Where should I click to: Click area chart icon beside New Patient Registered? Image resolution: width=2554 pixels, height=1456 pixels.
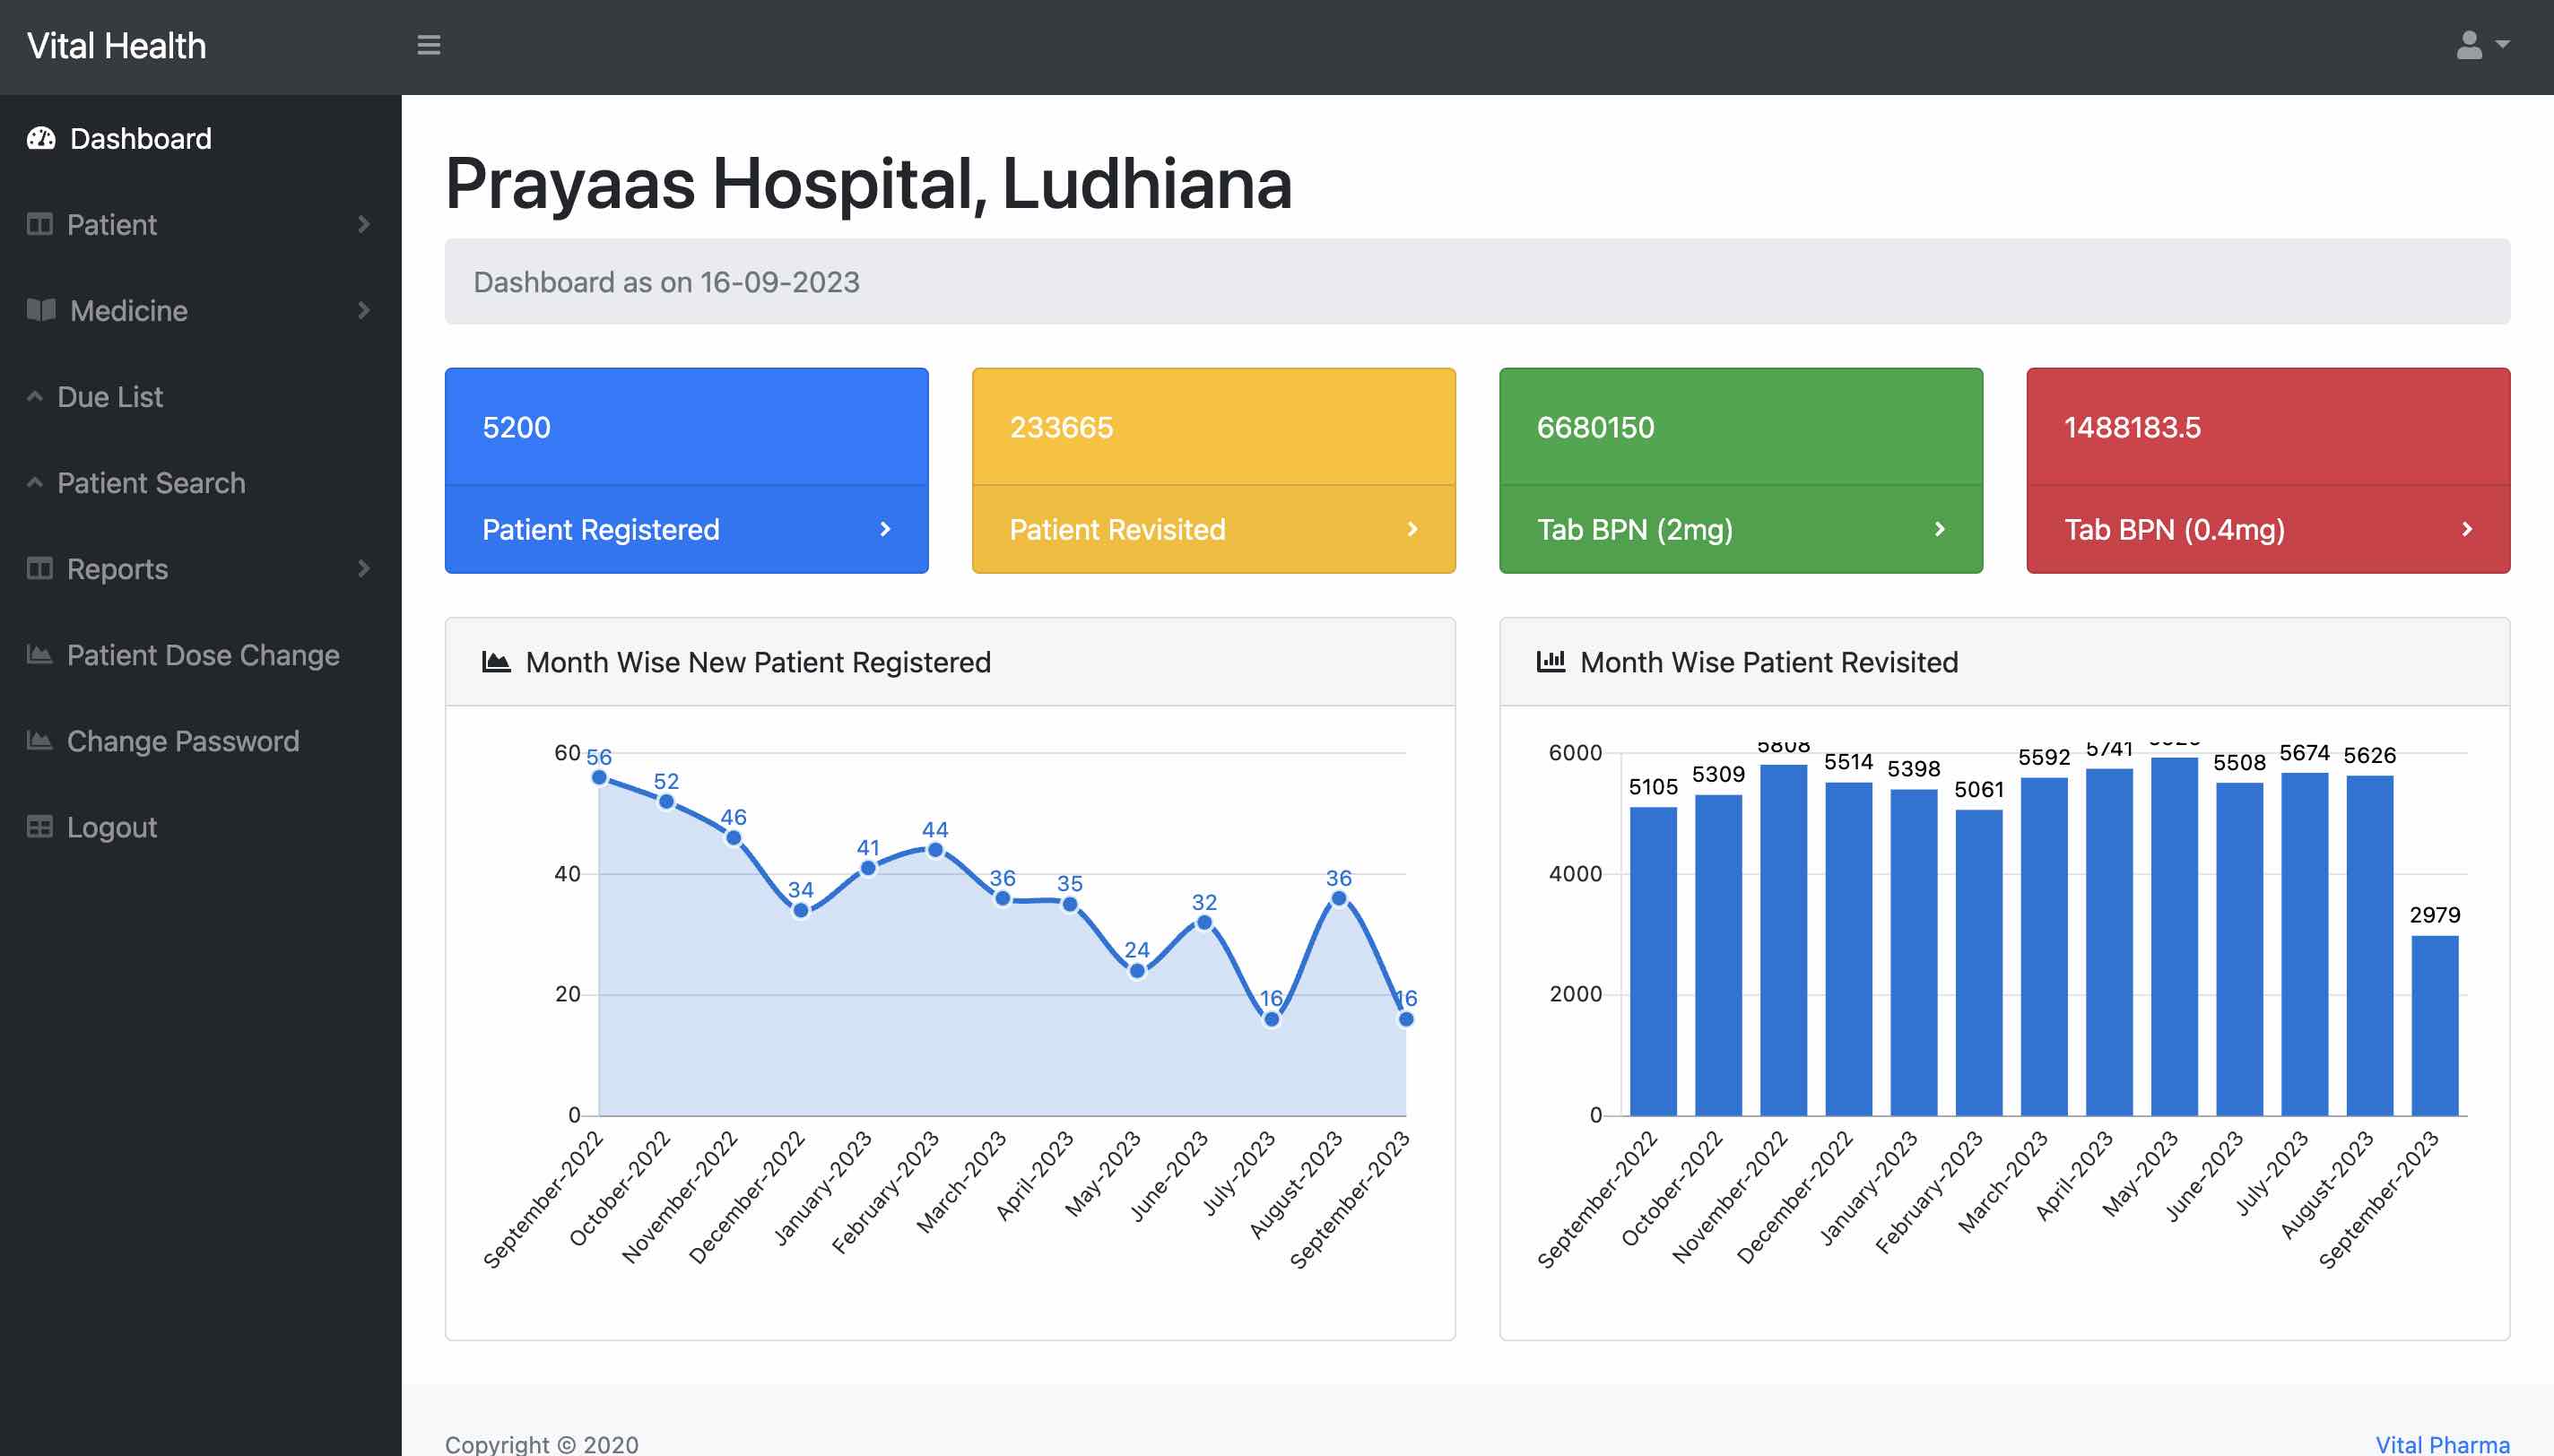496,661
